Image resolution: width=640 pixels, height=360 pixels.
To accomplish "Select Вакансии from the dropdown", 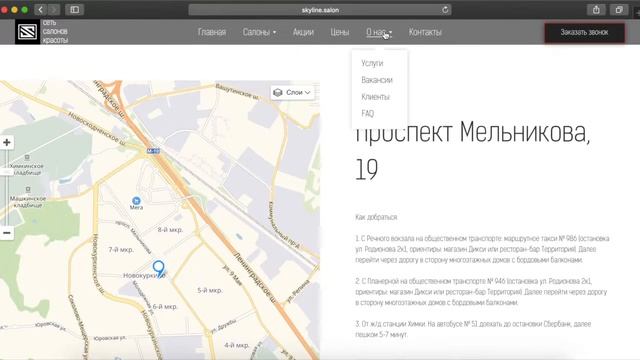I will click(x=377, y=80).
